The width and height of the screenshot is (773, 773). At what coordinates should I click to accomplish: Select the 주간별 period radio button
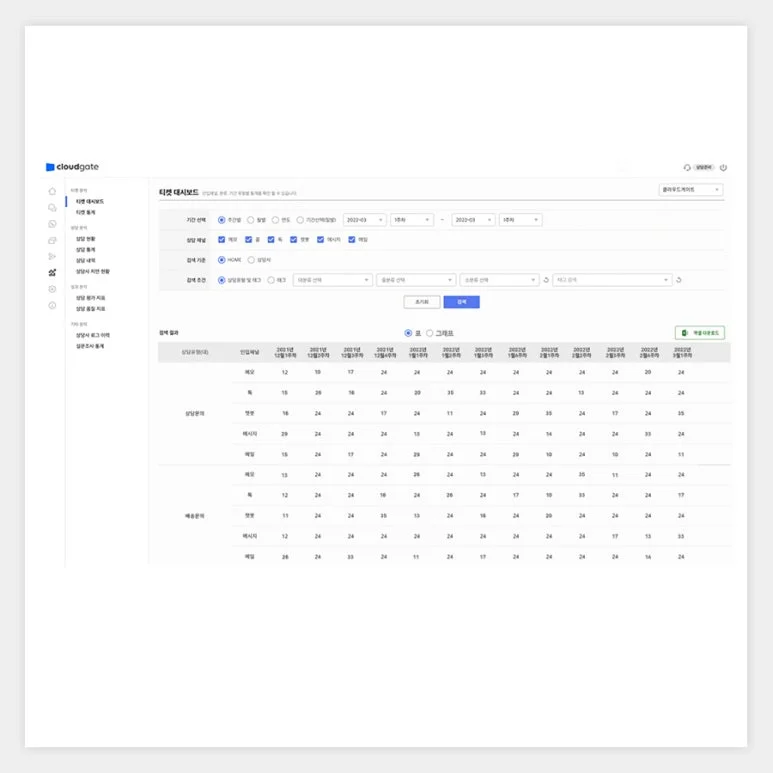(222, 220)
